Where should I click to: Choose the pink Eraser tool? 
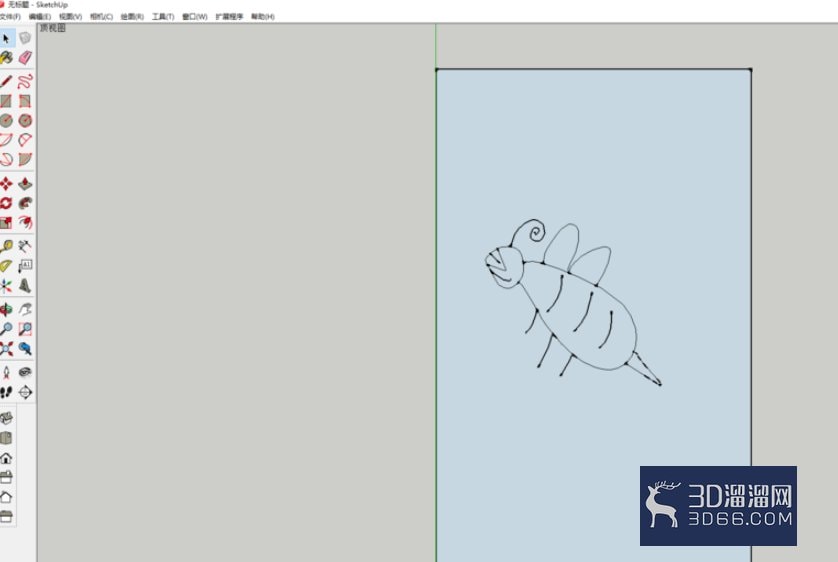click(x=25, y=58)
